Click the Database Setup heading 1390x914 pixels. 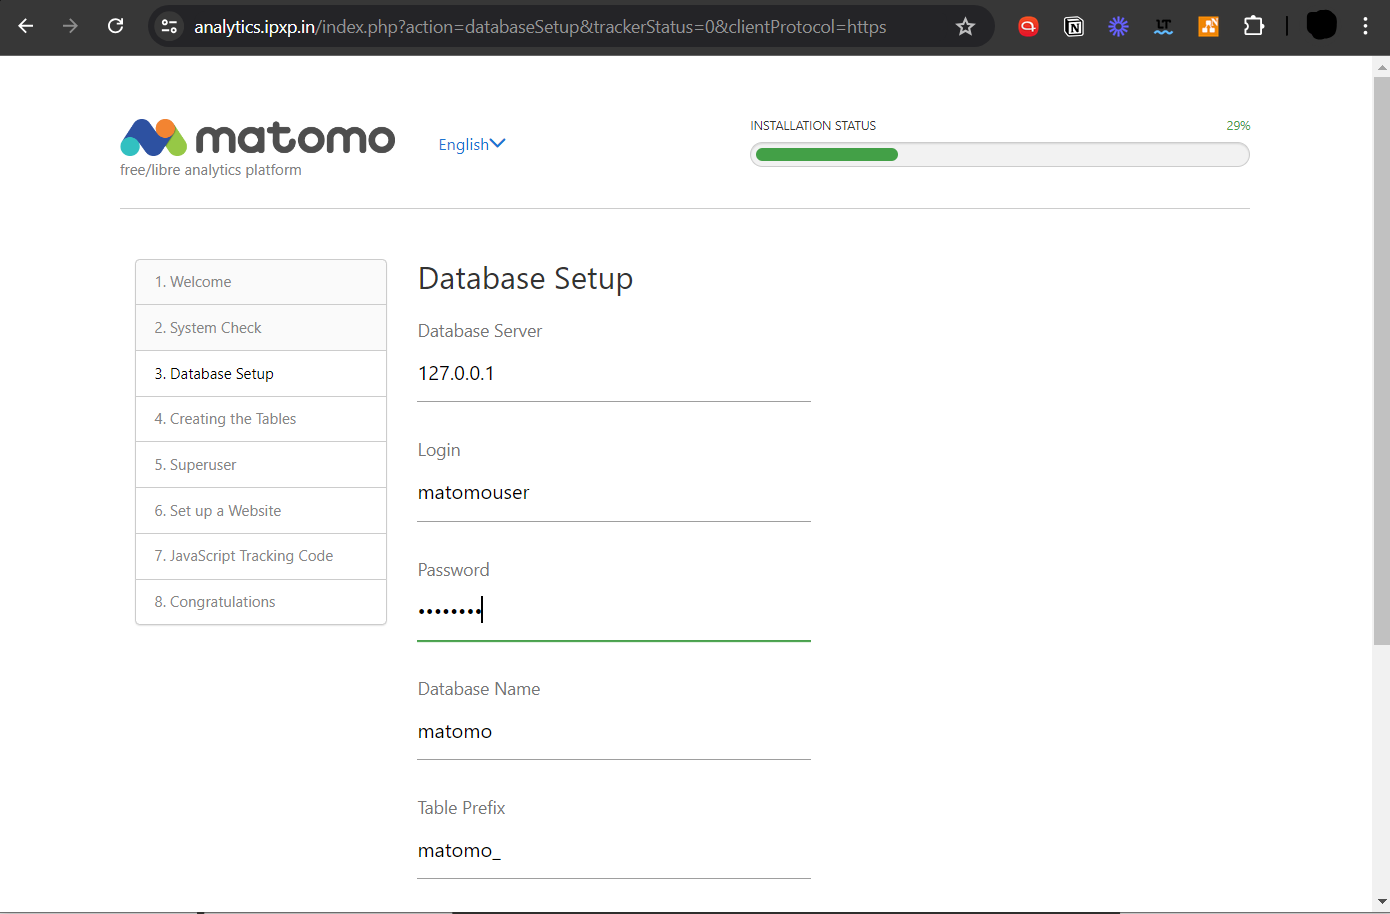coord(526,279)
